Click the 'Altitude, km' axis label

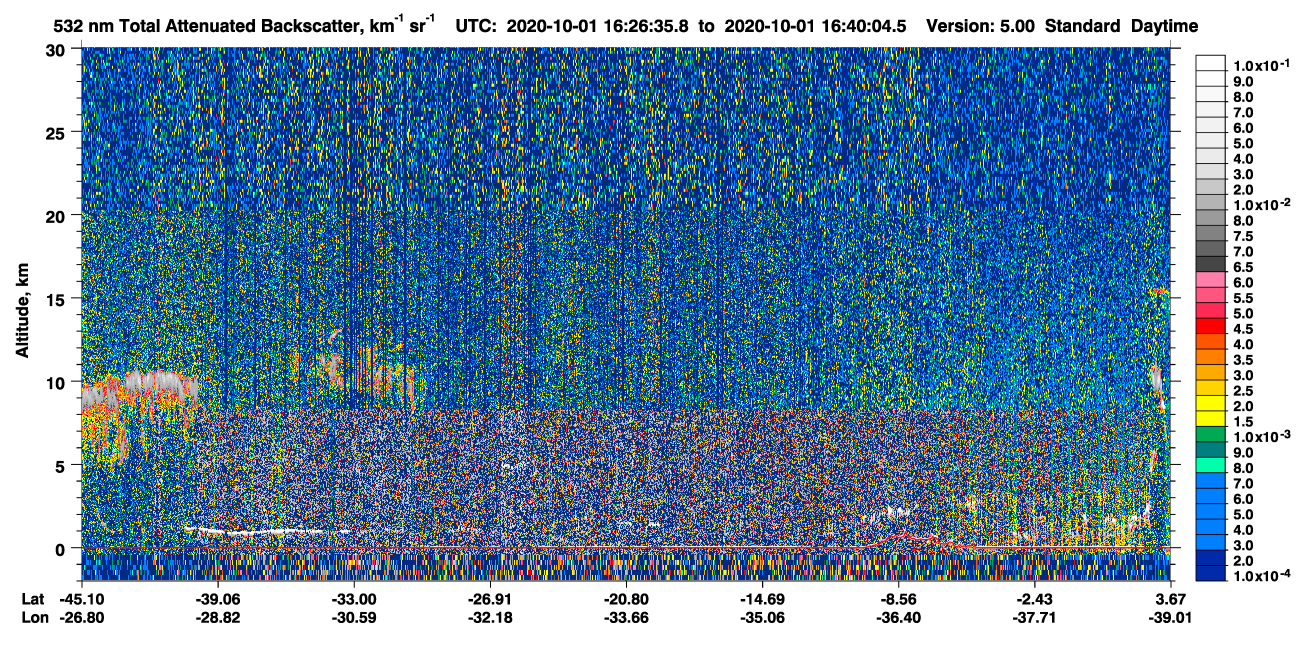[21, 313]
